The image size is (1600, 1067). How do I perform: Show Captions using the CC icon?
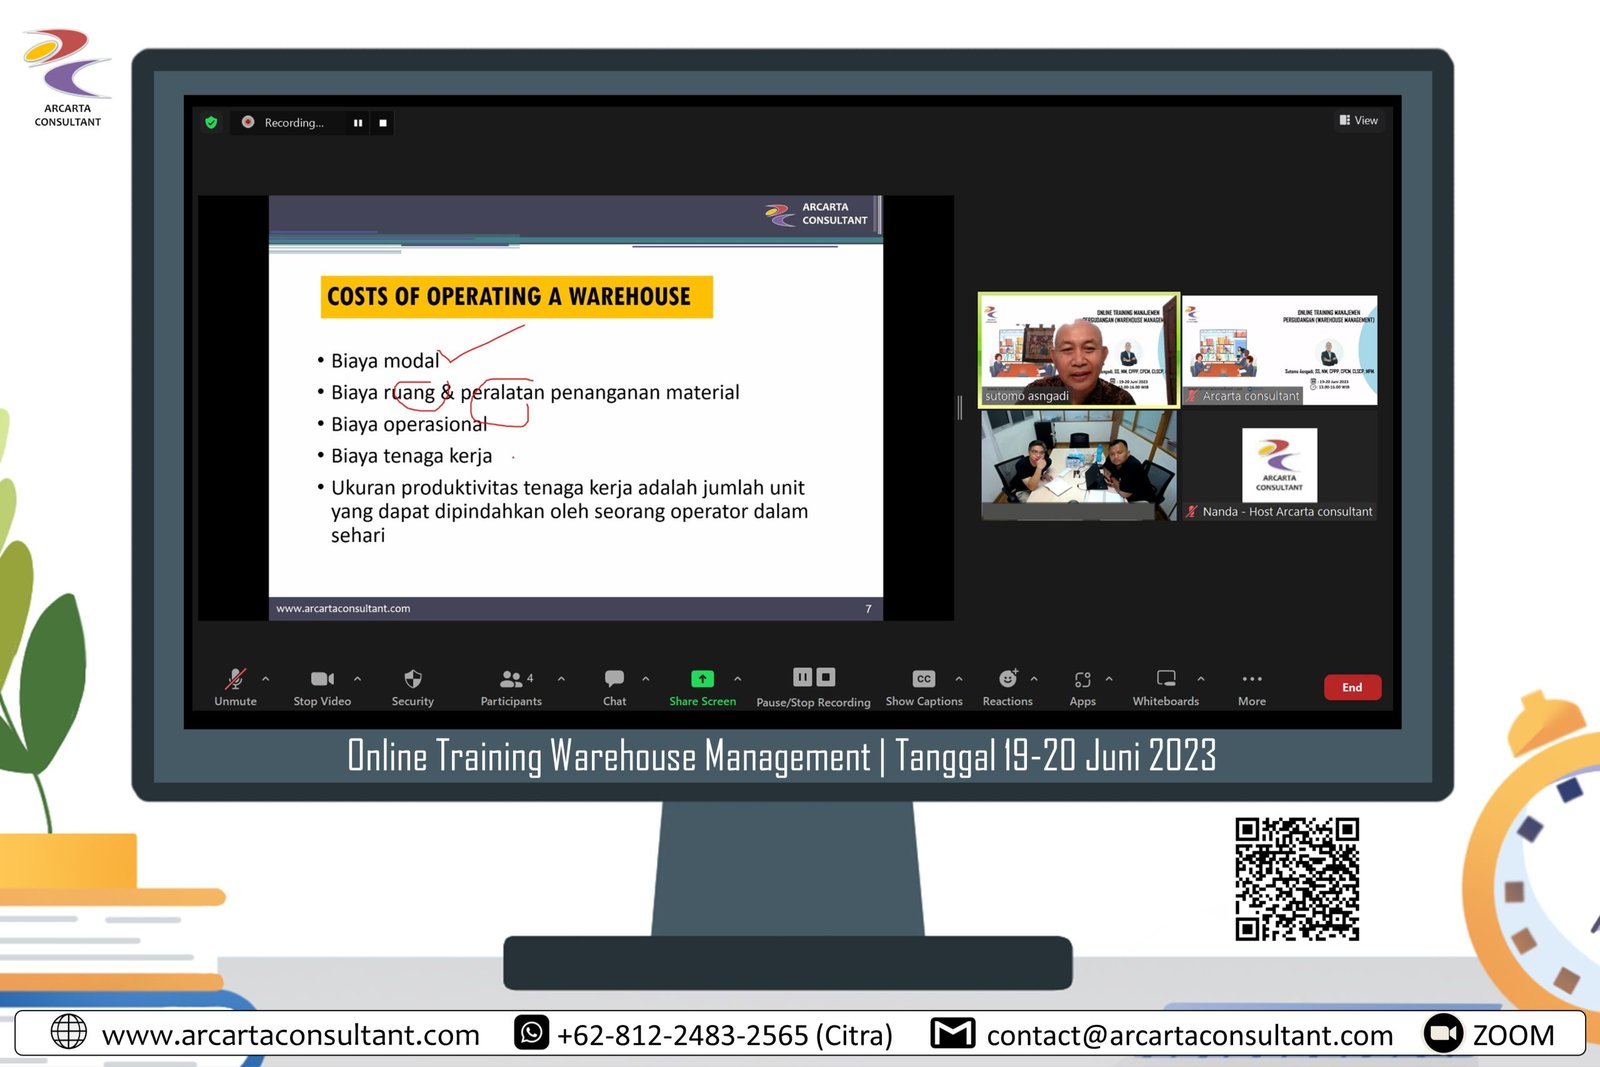click(x=923, y=680)
